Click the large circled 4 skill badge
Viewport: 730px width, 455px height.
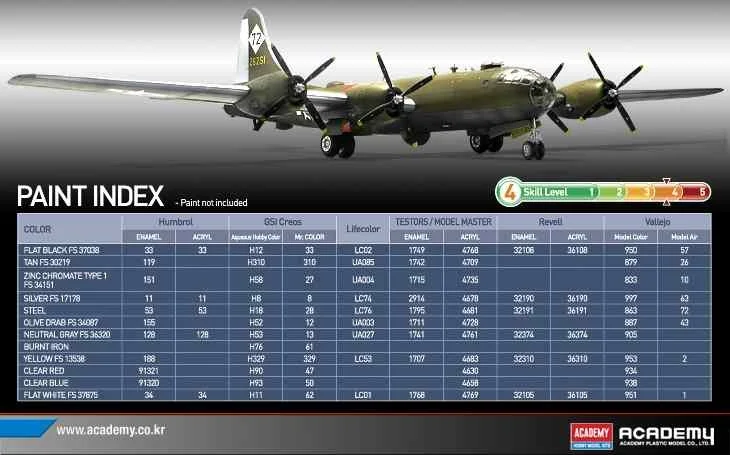tap(509, 191)
